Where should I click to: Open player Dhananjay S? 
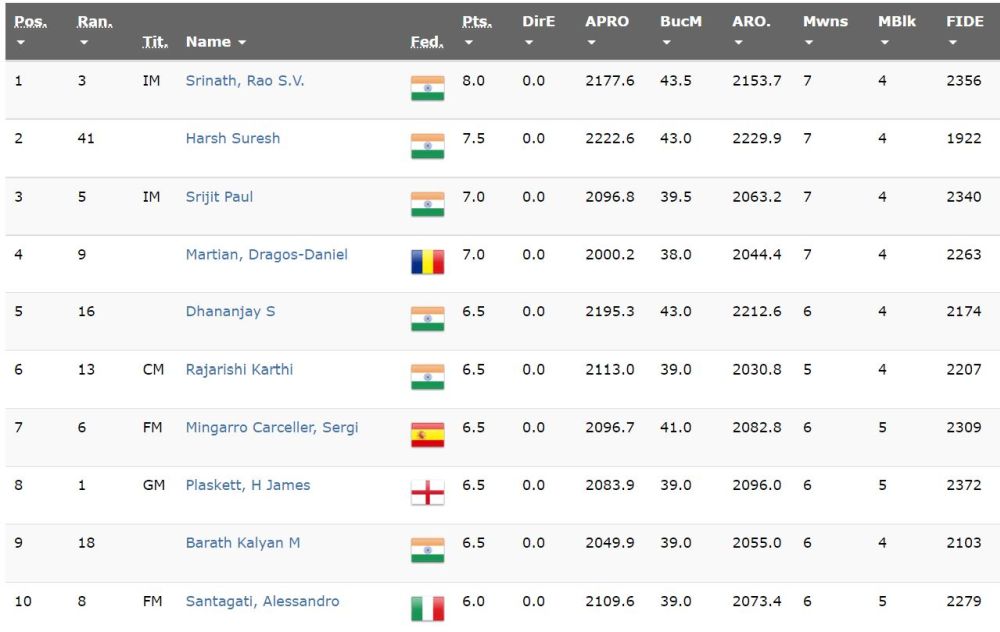point(230,311)
